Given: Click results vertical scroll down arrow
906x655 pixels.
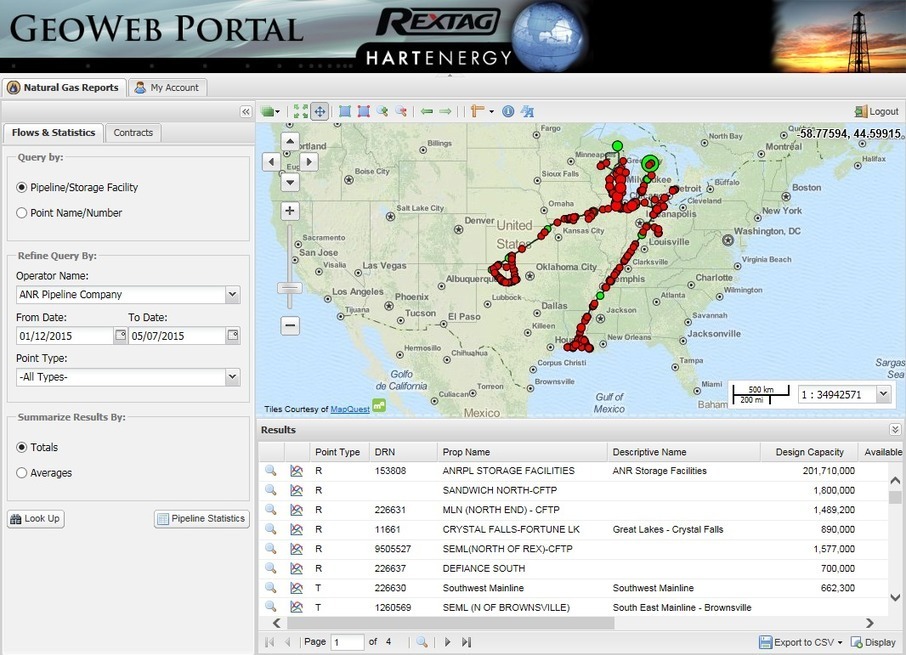Looking at the screenshot, I should pyautogui.click(x=895, y=598).
